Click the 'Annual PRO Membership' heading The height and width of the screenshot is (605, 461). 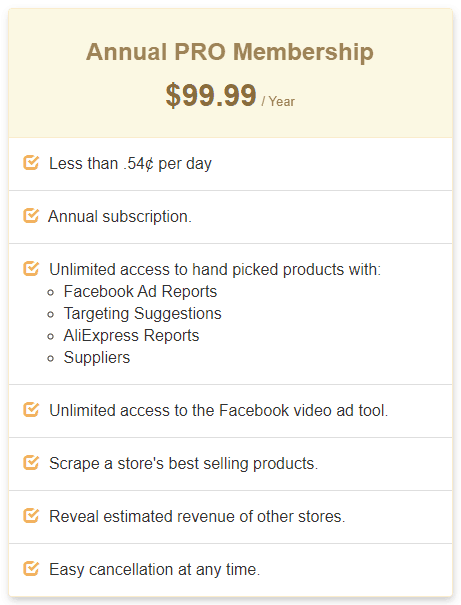coord(230,52)
